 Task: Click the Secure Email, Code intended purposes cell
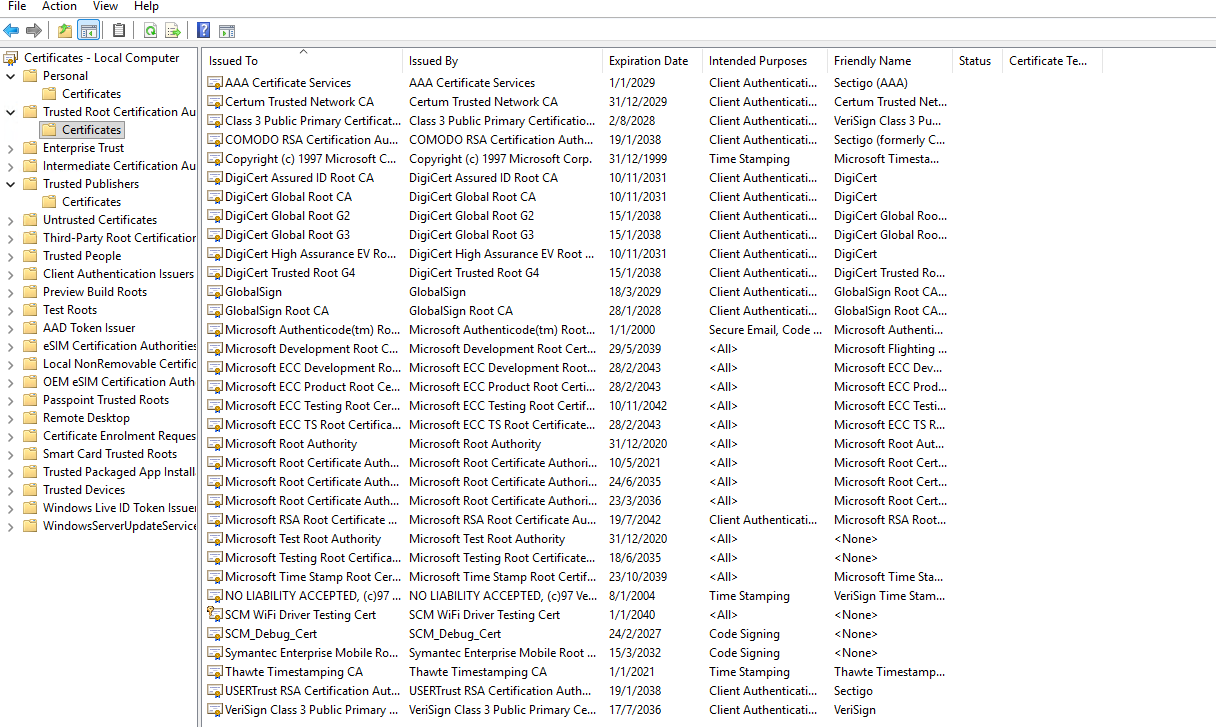coord(766,330)
